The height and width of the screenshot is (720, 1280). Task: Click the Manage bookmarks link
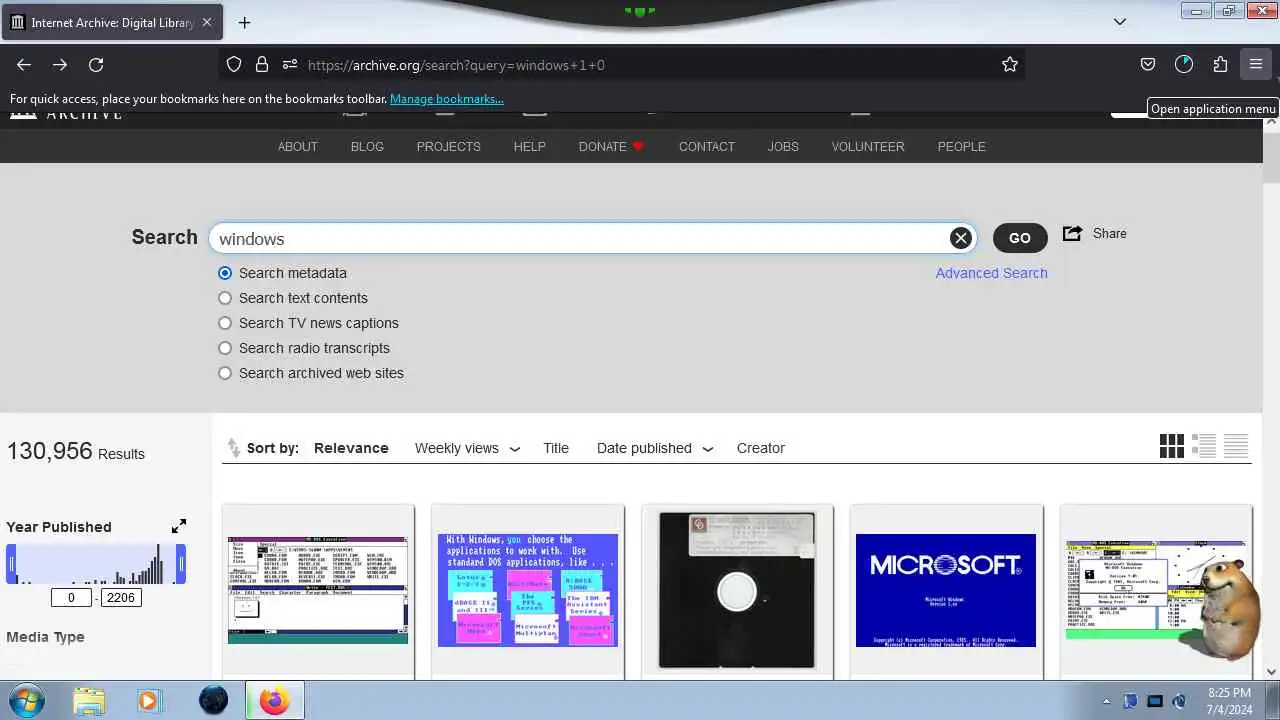click(447, 99)
